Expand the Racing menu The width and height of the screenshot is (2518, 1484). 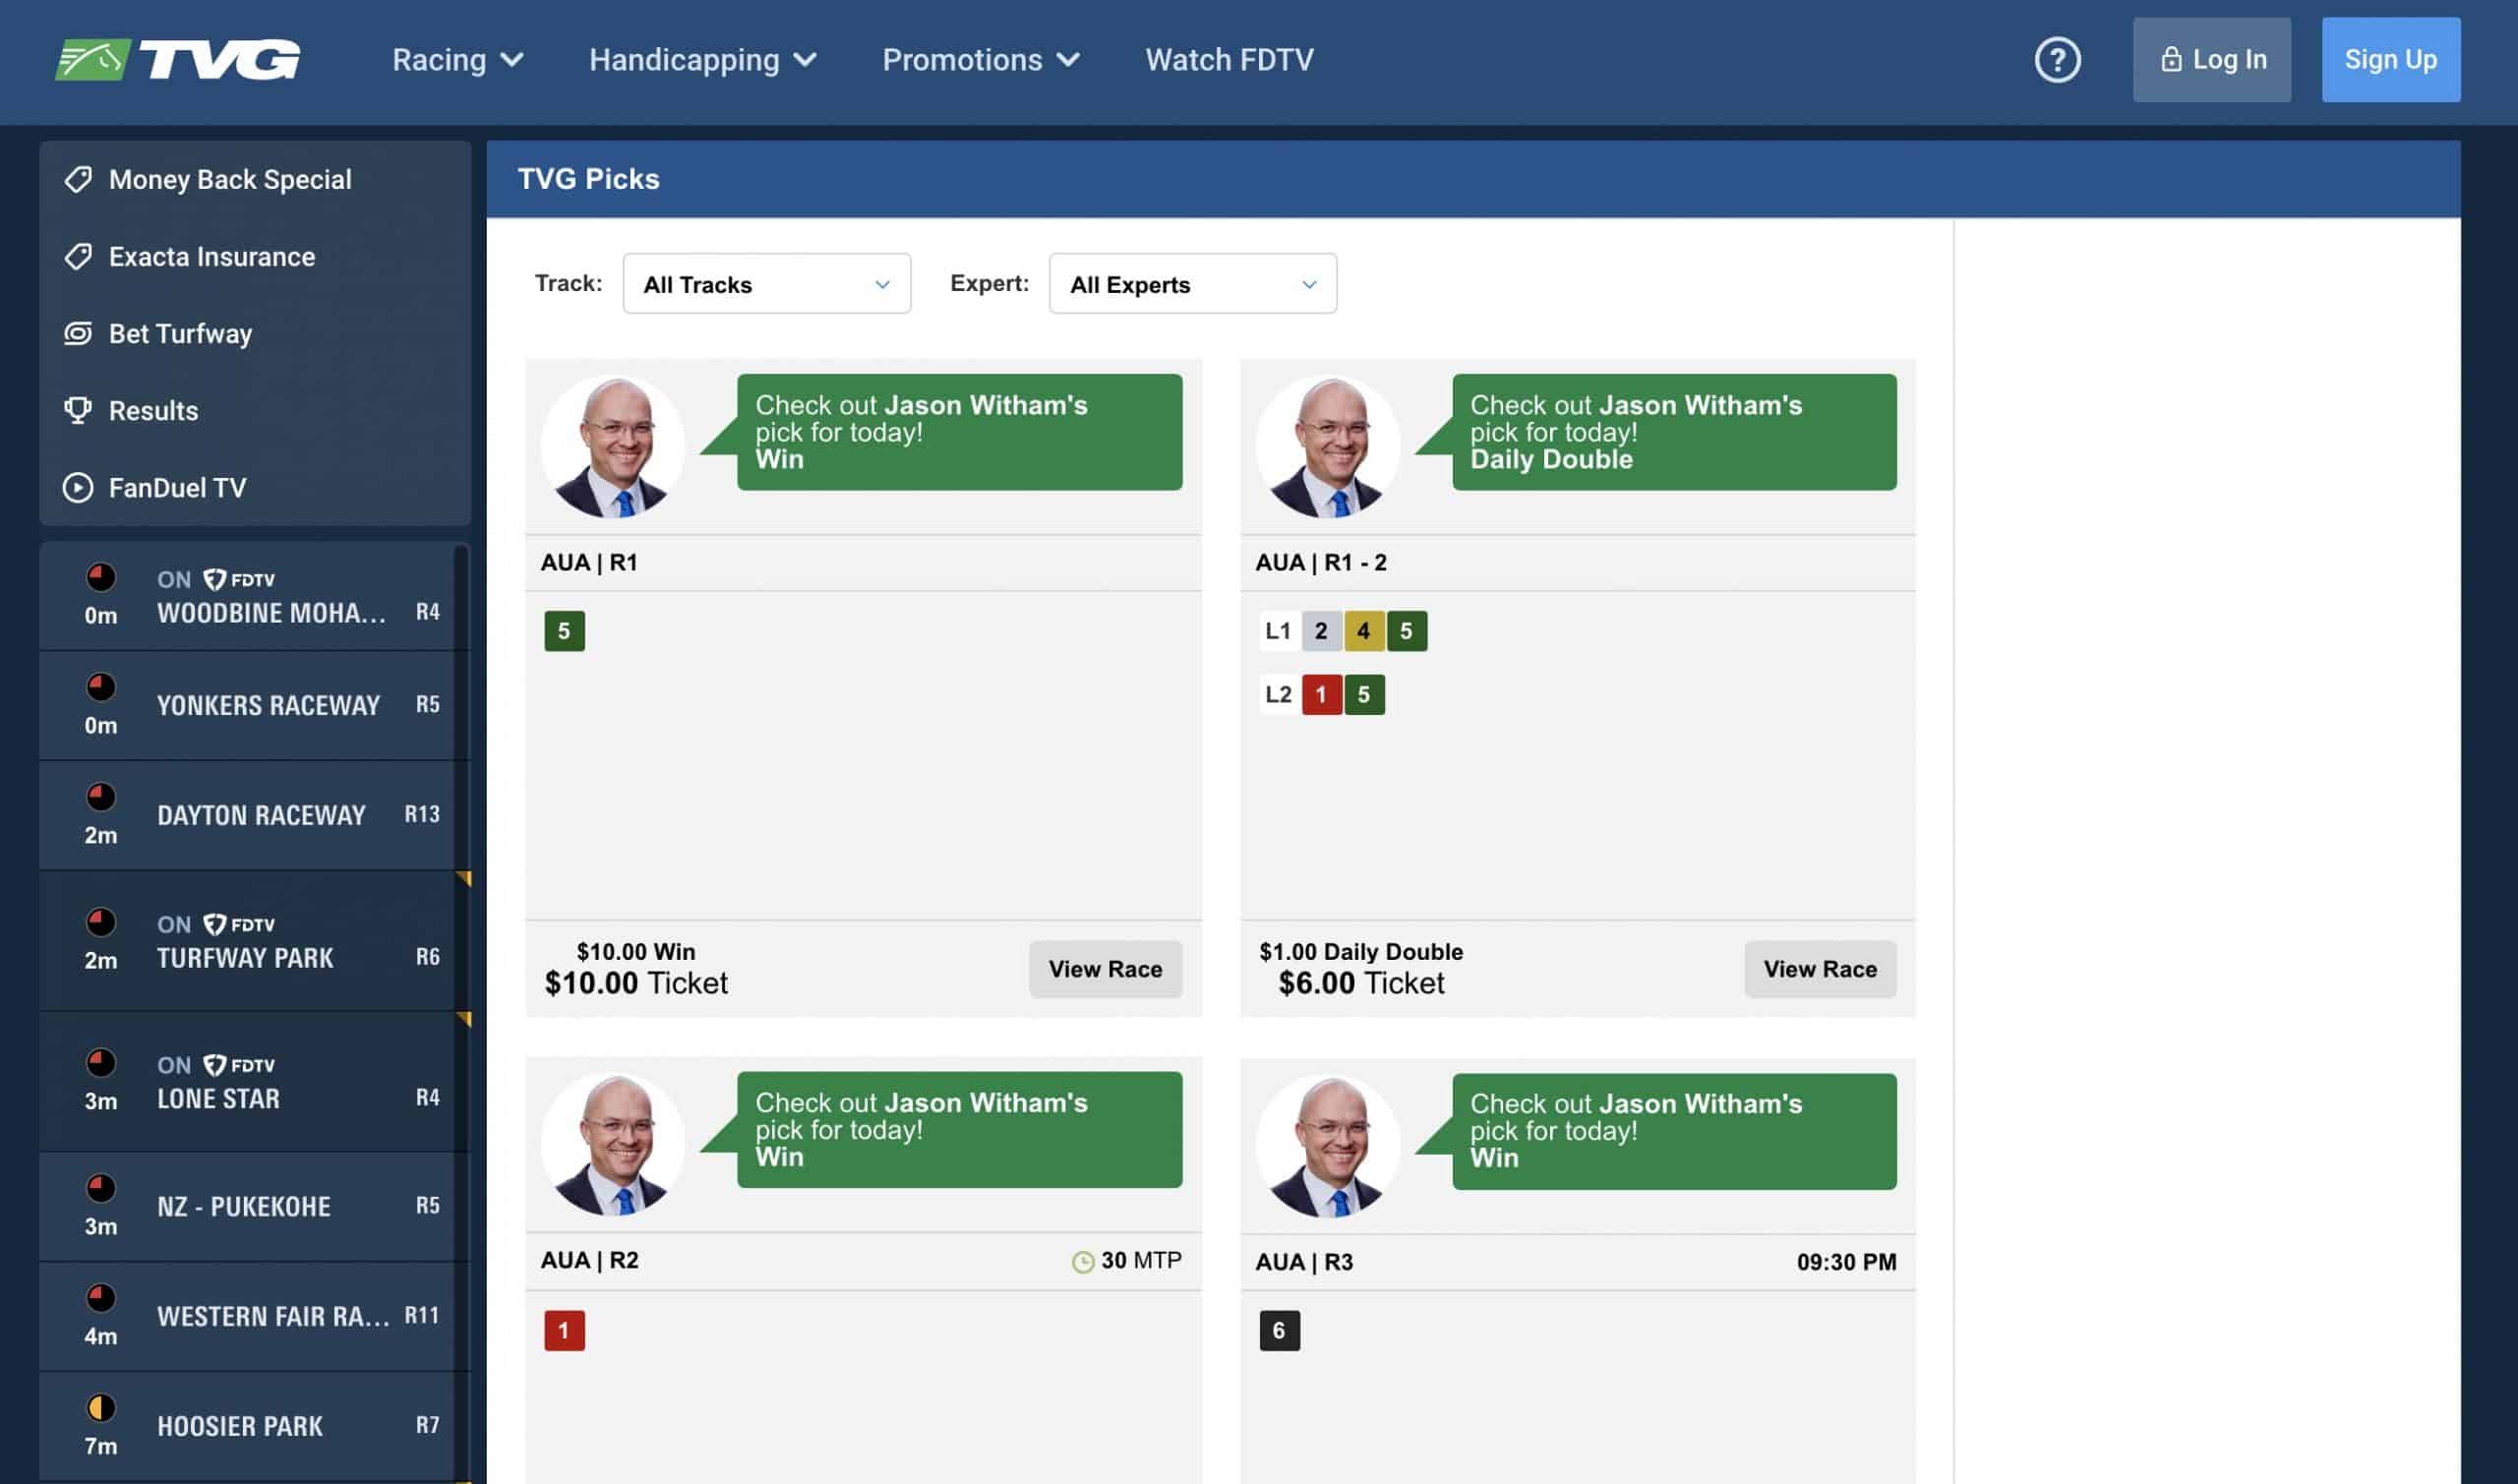[x=457, y=60]
